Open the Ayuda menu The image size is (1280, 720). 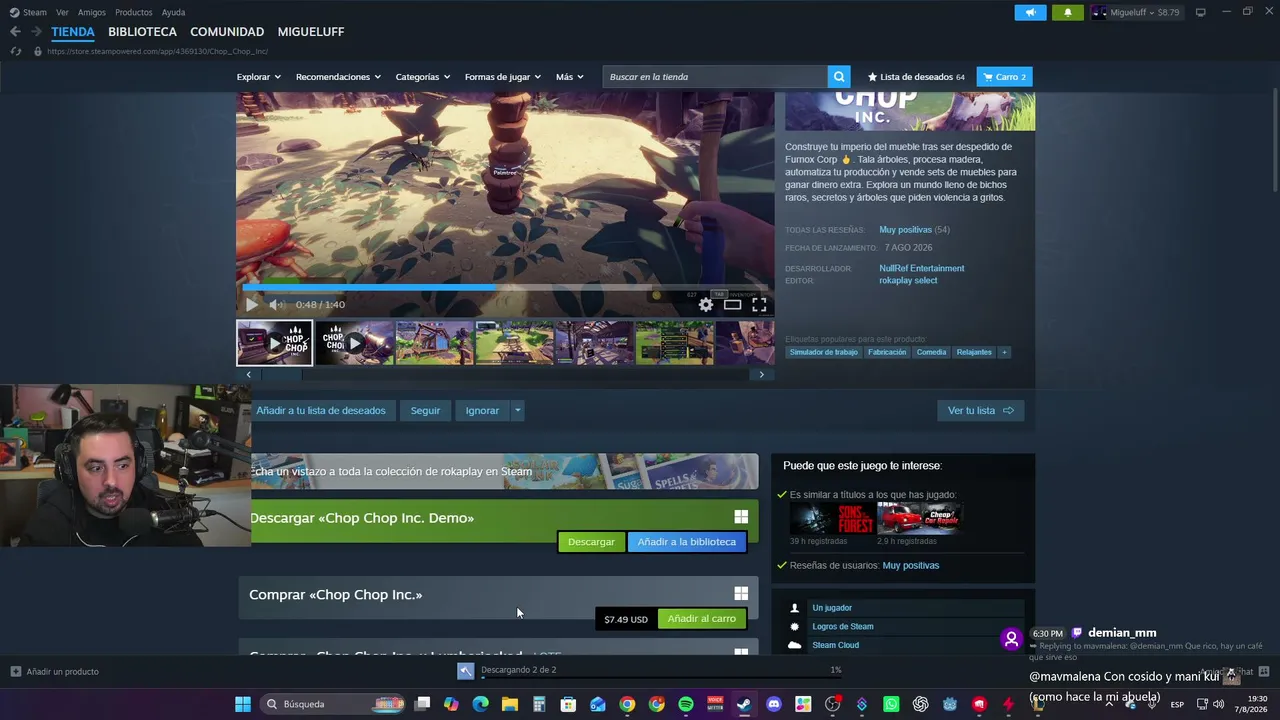pos(173,12)
